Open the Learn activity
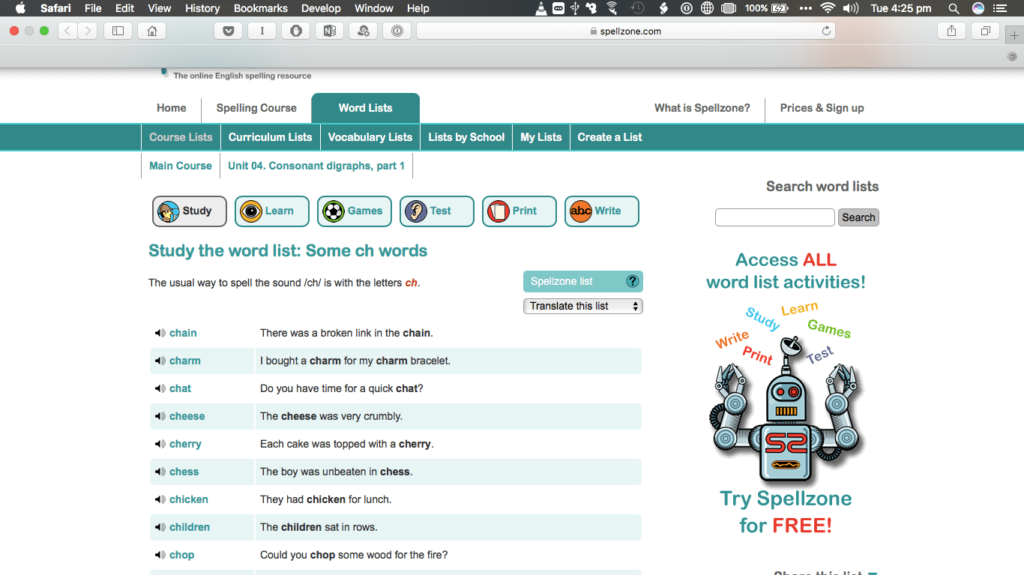 tap(272, 211)
